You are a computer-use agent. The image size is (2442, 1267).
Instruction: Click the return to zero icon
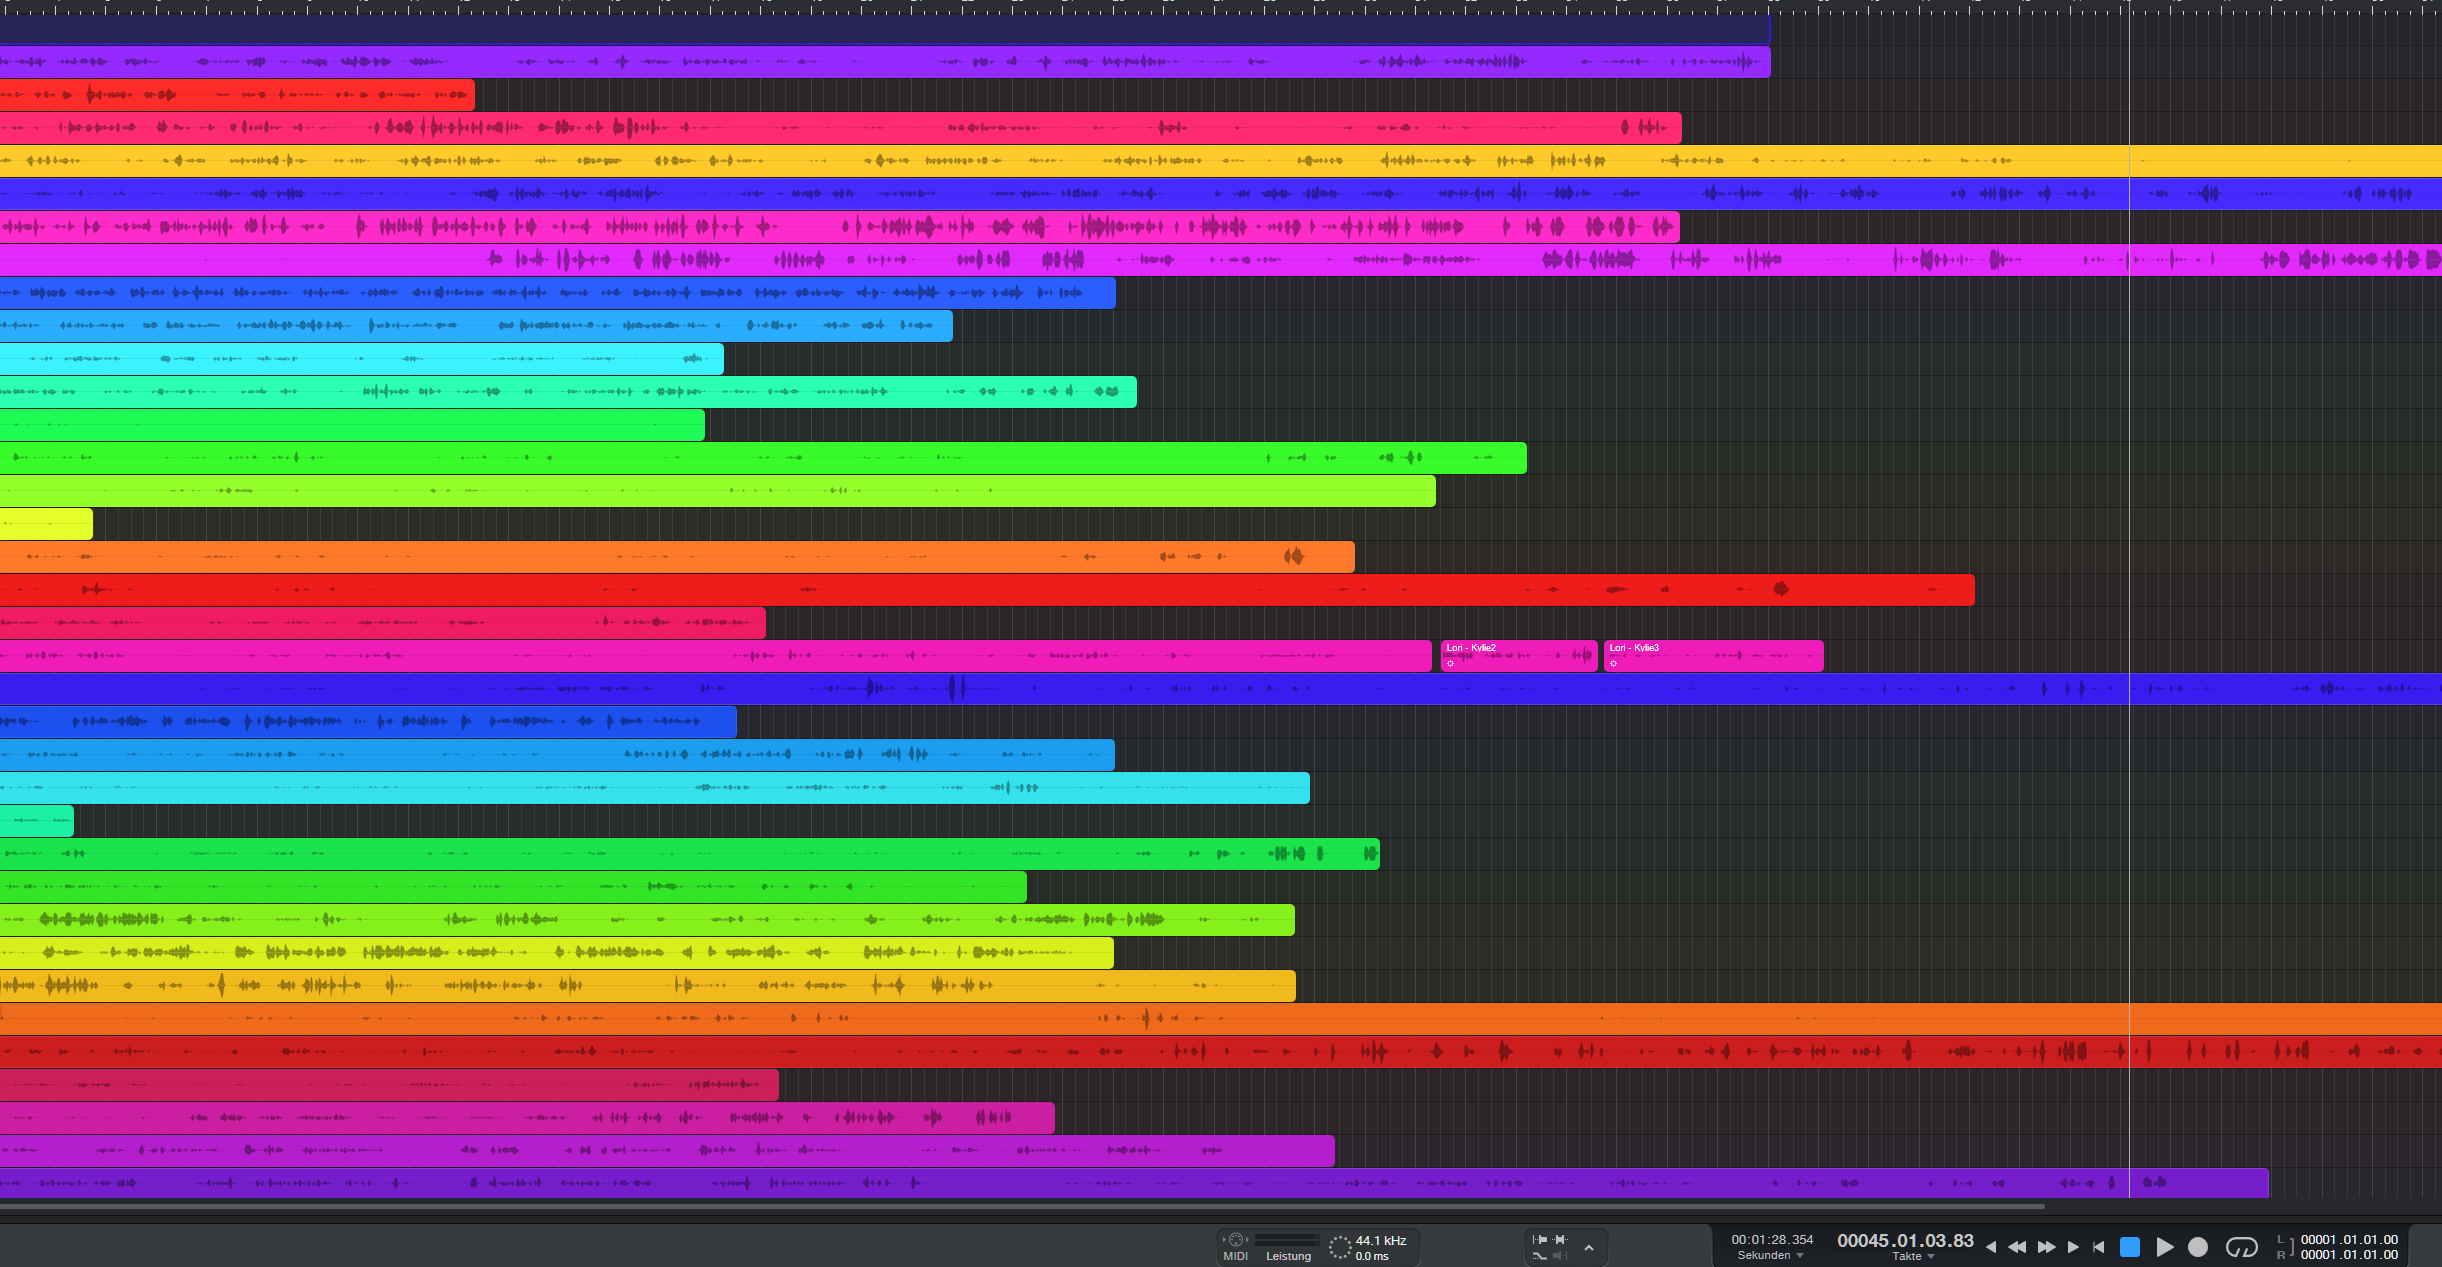2099,1247
